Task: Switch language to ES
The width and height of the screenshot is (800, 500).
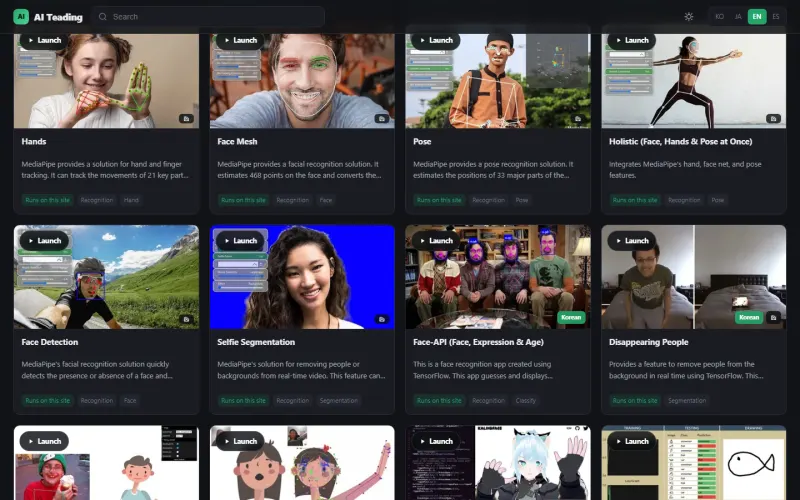Action: click(776, 16)
